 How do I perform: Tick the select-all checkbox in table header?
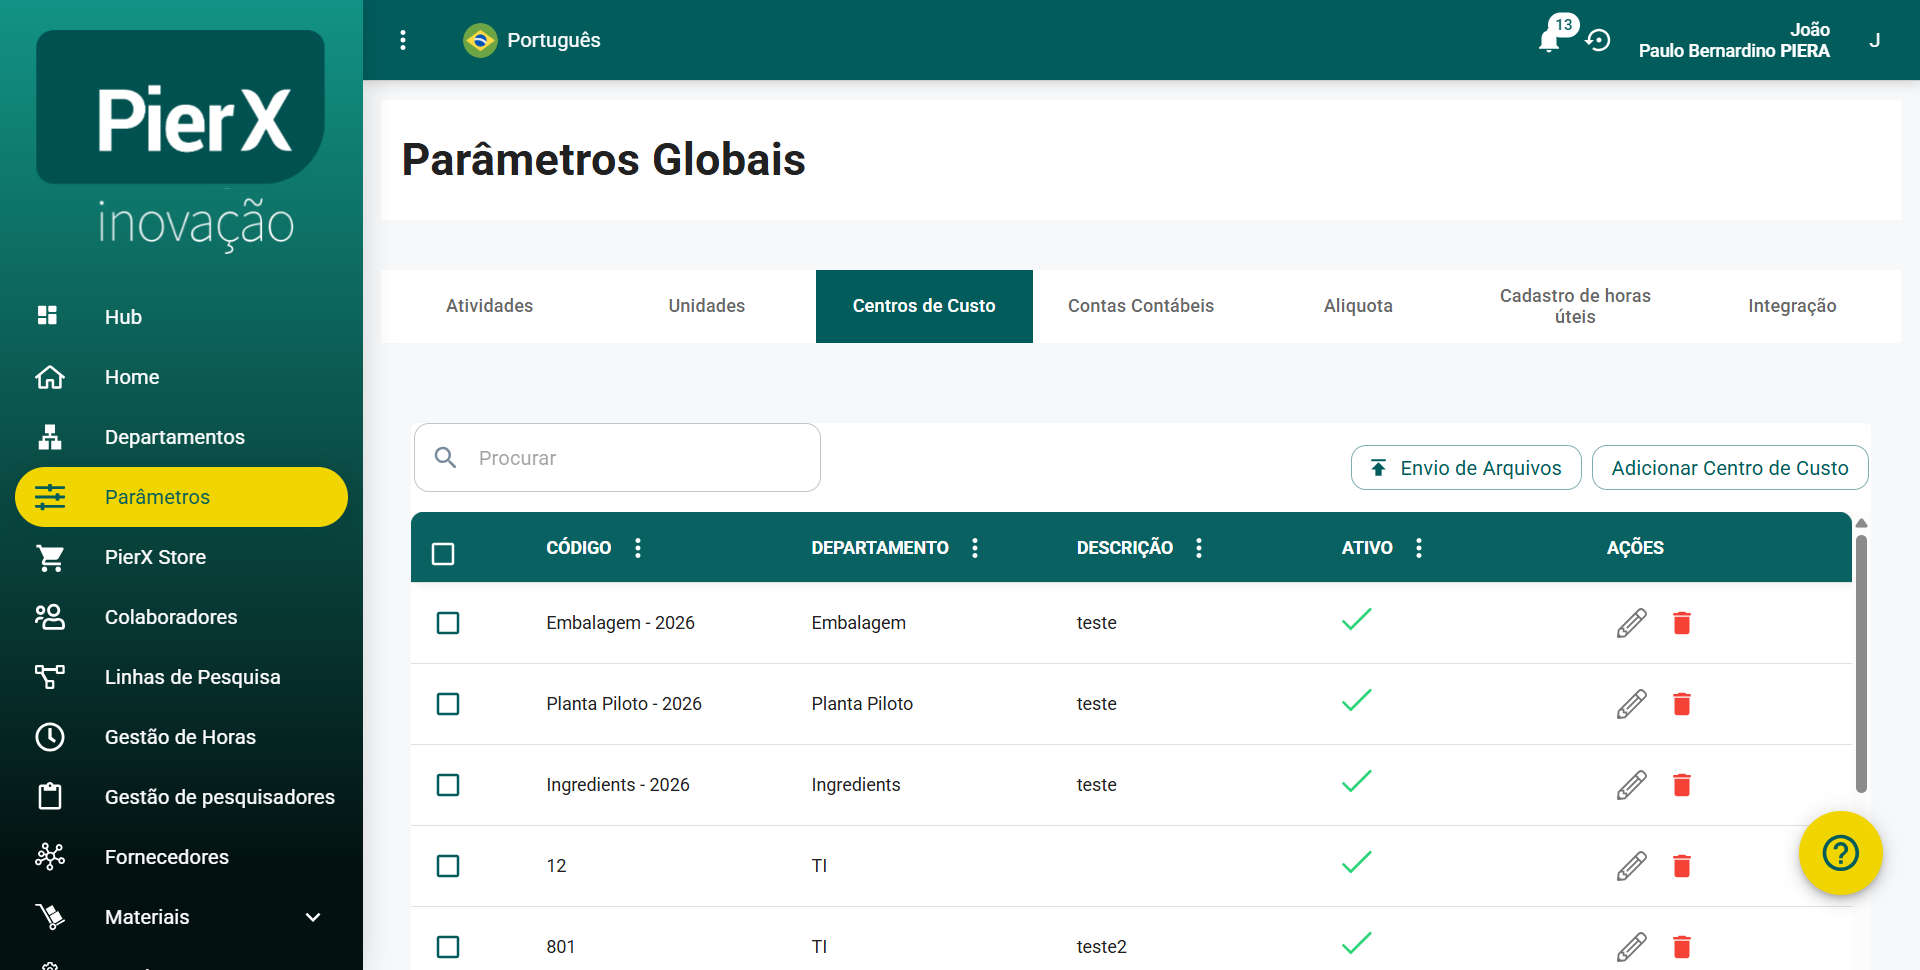point(443,553)
